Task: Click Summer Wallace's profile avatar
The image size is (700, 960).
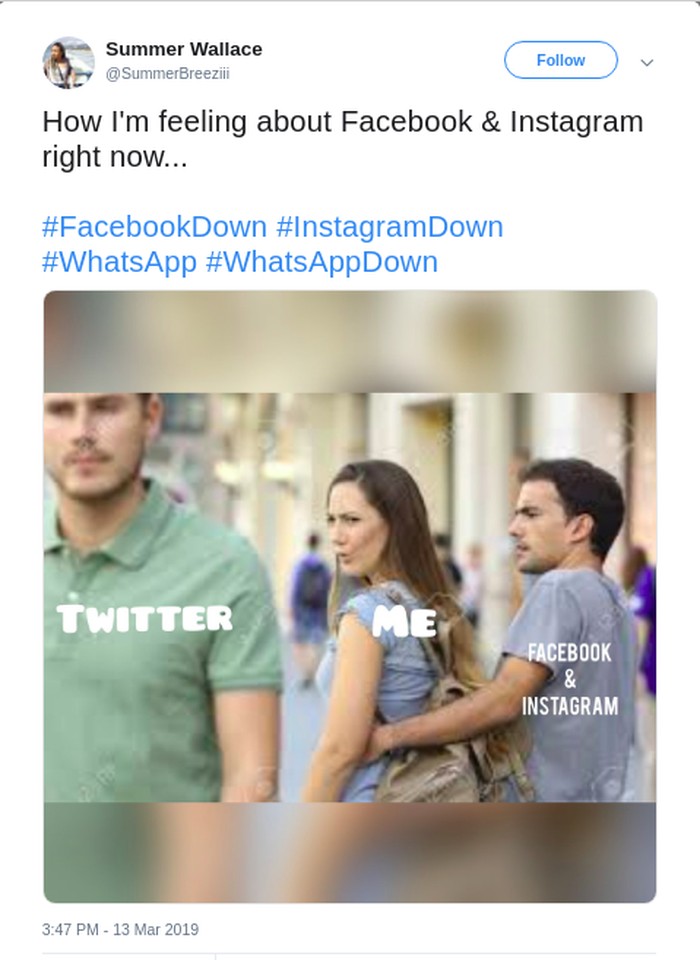Action: coord(68,62)
